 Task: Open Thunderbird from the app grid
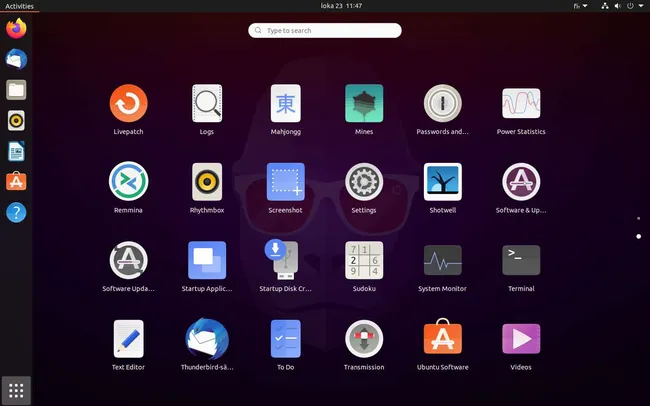click(x=207, y=338)
